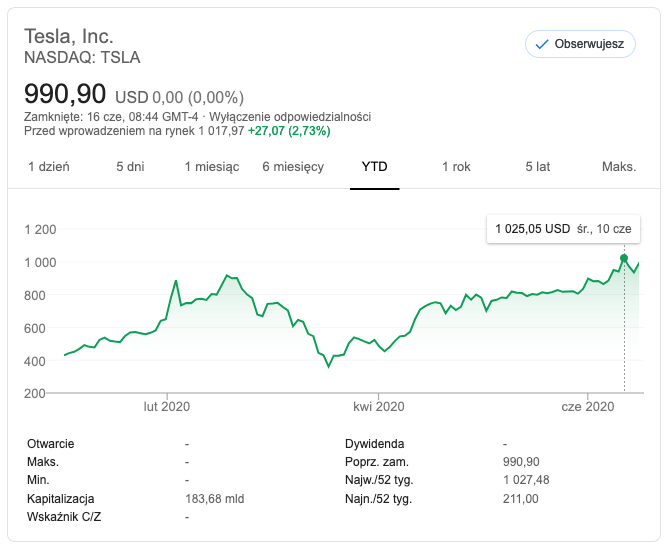Click the pre-market price 1 017,97
This screenshot has height=549, width=667.
coord(222,131)
